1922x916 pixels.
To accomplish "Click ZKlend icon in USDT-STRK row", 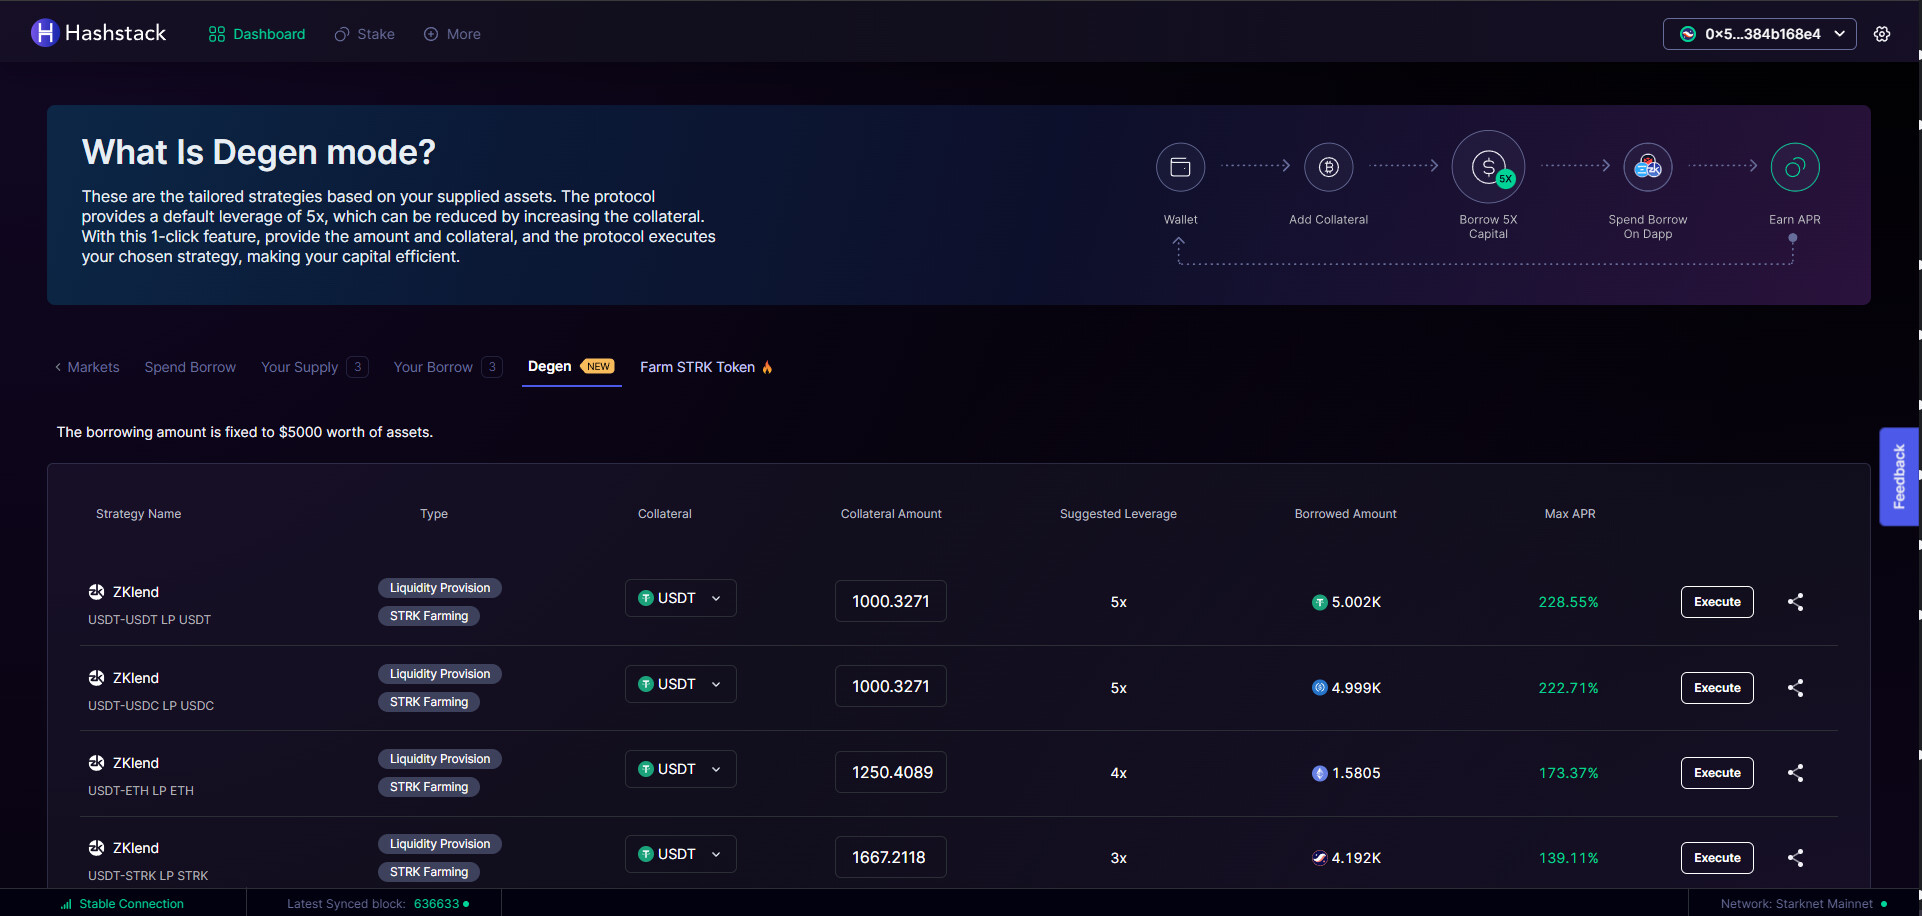I will click(96, 848).
